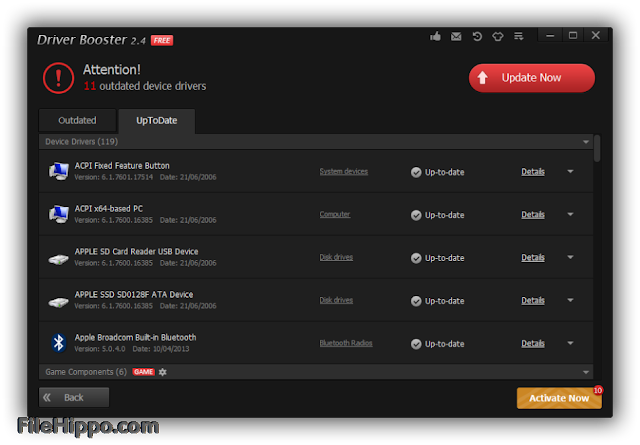Image resolution: width=640 pixels, height=445 pixels.
Task: Click date text '10/04/2013'
Action: 171,349
